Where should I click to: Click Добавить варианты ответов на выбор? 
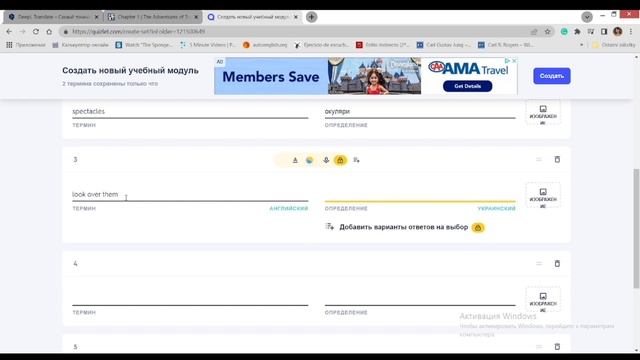[x=403, y=227]
